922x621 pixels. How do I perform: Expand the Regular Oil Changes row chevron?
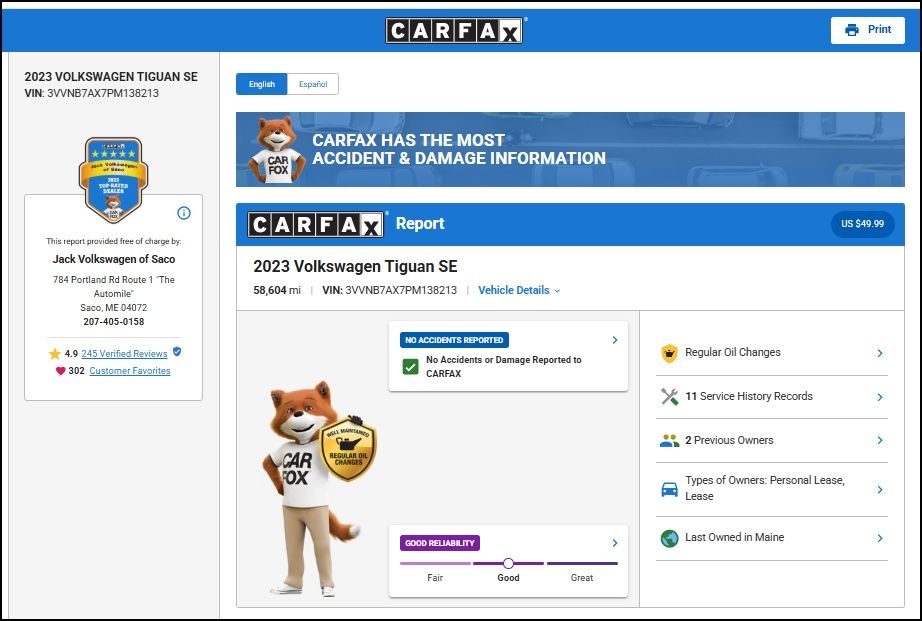click(880, 353)
